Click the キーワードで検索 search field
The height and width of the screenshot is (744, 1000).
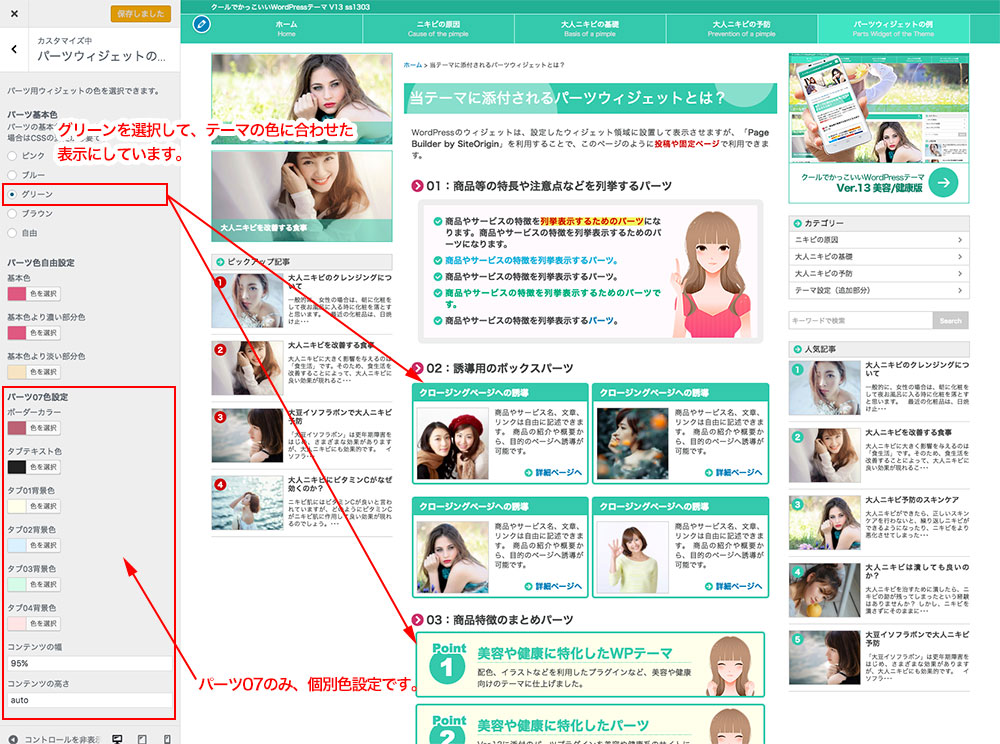pos(860,321)
